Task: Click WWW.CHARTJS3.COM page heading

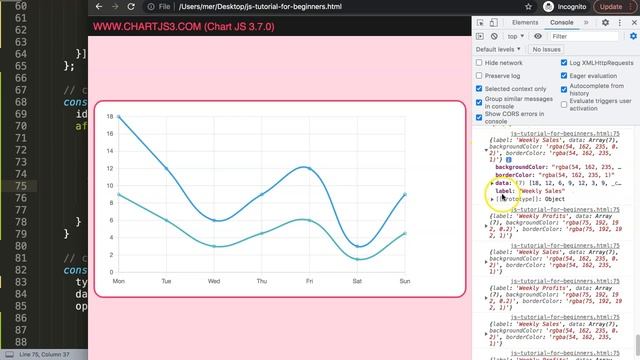Action: point(184,27)
